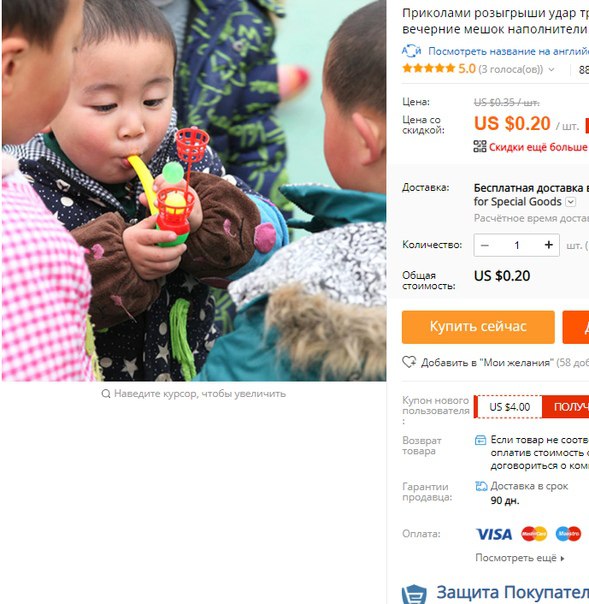The height and width of the screenshot is (604, 589).
Task: Open 'Посмотреть название на английском' link
Action: (x=508, y=51)
